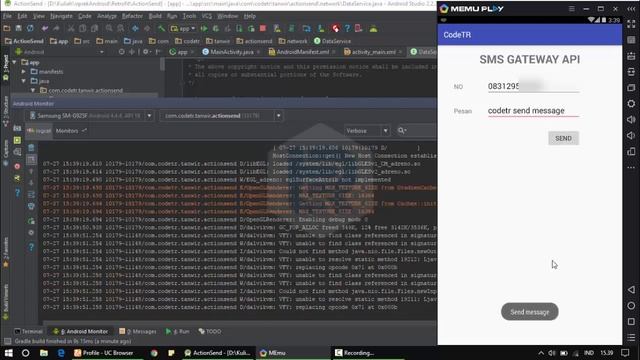Select network folder in the breadcrumb bar
This screenshot has height=360, width=640.
point(293,41)
